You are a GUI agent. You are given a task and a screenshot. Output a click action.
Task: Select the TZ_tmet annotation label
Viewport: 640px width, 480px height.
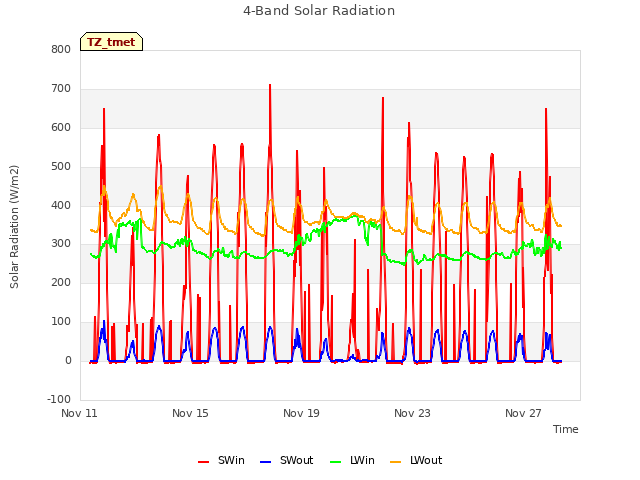click(x=111, y=42)
